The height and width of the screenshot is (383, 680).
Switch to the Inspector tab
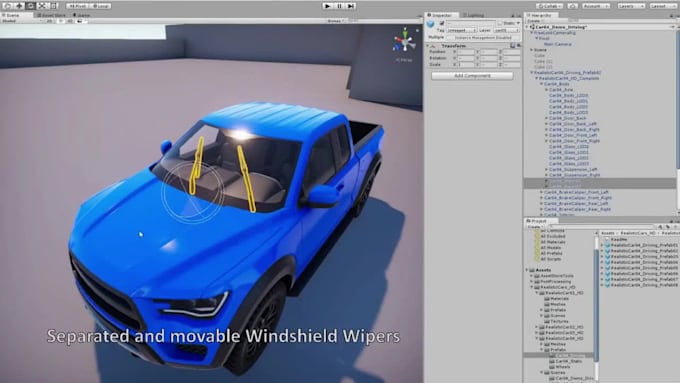tap(440, 15)
